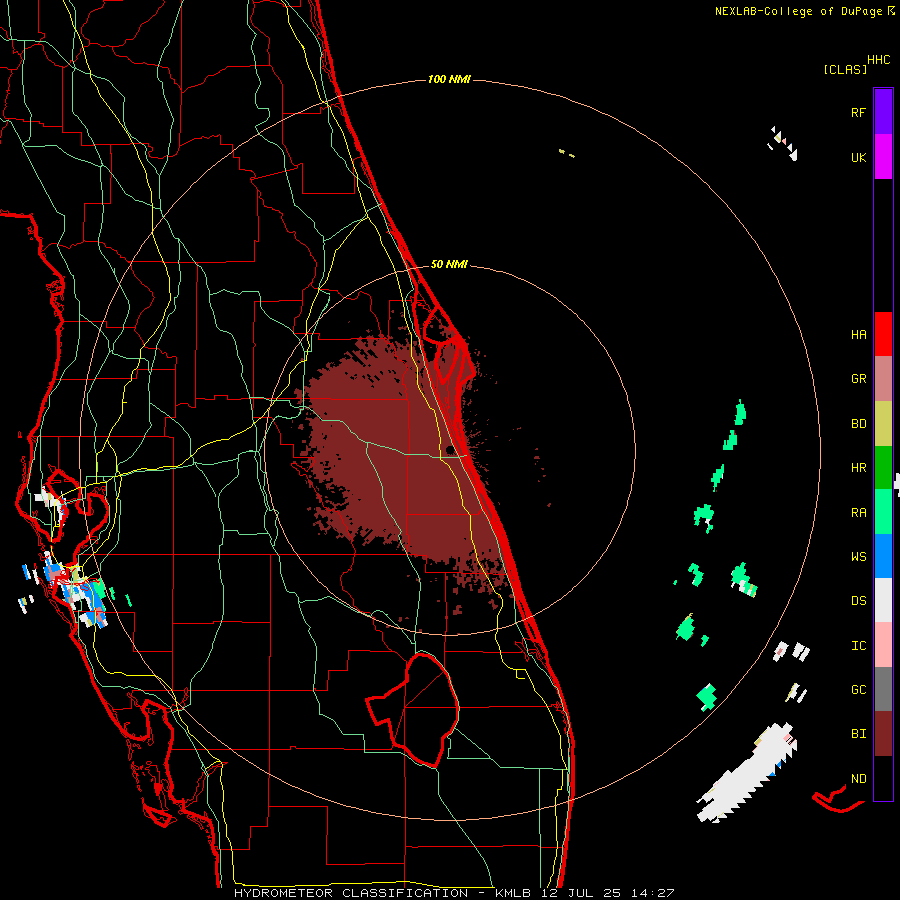Click the "100 NMI" range ring label
Viewport: 900px width, 900px height.
click(449, 79)
